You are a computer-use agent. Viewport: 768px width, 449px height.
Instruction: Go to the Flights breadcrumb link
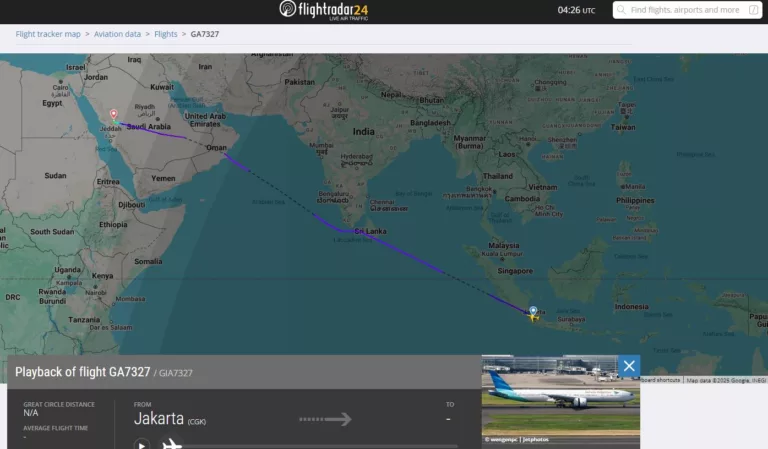(x=166, y=34)
